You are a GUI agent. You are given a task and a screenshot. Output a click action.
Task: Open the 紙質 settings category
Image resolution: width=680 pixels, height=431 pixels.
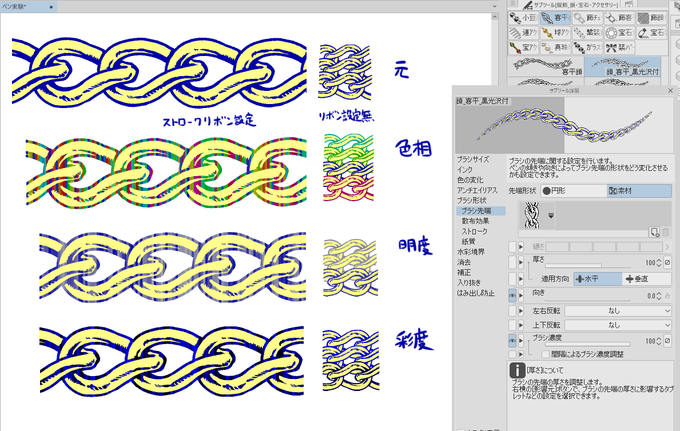point(468,242)
